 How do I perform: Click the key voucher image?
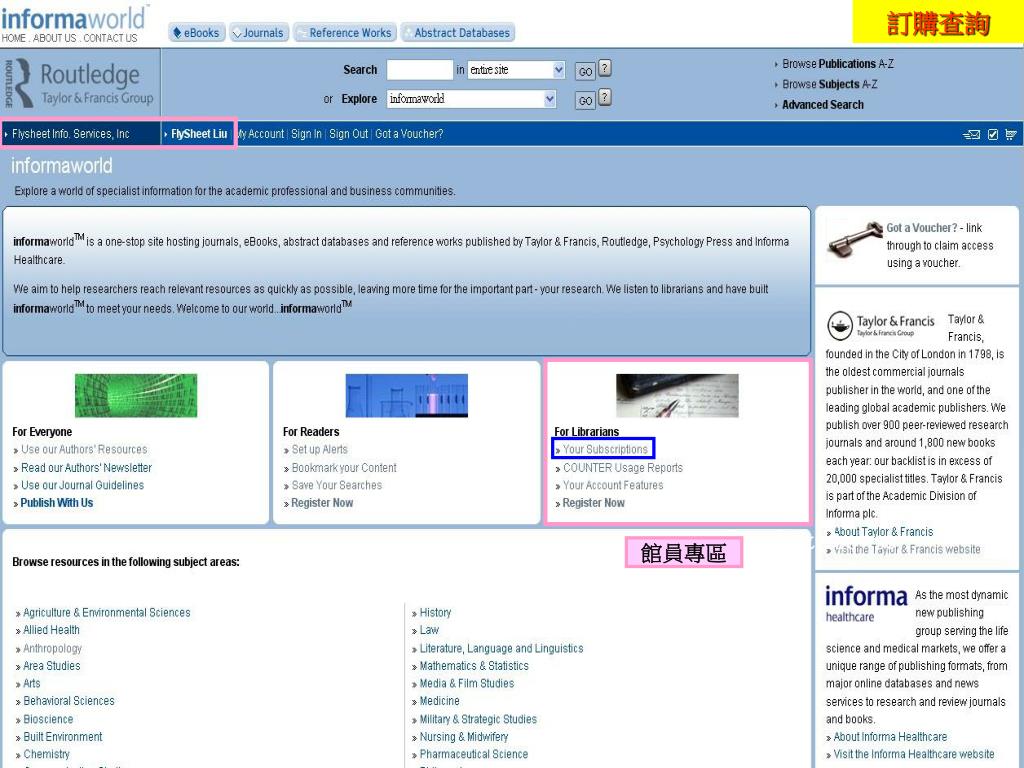click(855, 240)
